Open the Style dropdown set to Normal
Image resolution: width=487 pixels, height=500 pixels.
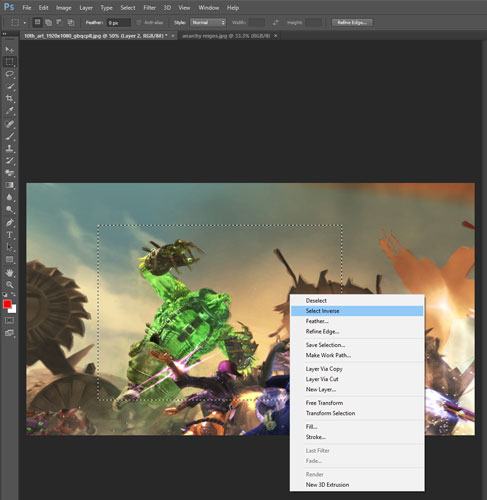point(208,22)
